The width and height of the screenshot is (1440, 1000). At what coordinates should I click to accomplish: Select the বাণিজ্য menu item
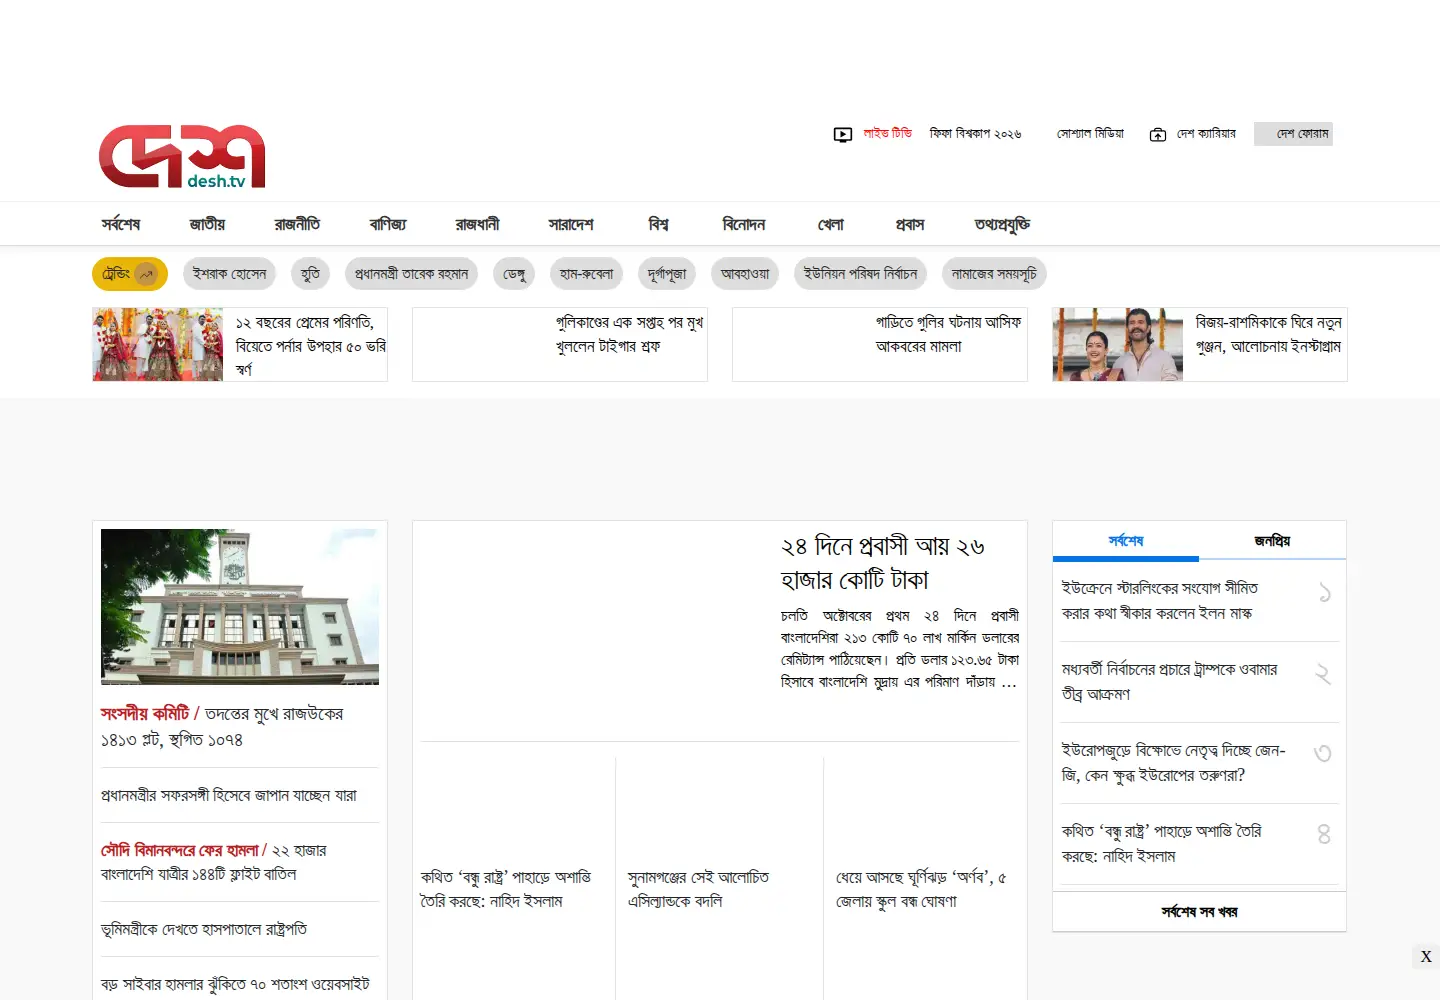click(388, 224)
